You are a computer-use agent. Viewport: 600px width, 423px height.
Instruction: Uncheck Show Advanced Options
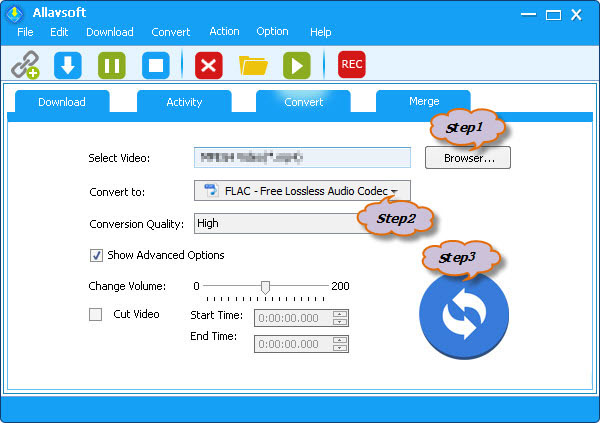click(96, 255)
